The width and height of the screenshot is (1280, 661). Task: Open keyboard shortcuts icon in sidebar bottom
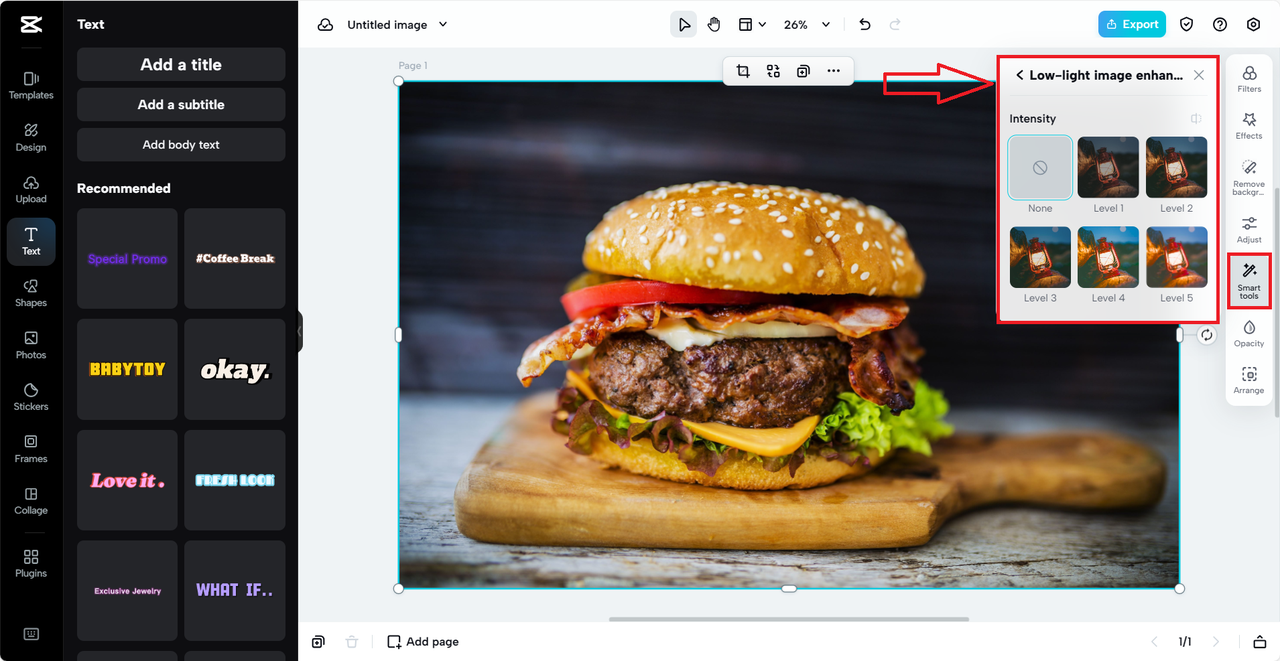click(31, 634)
